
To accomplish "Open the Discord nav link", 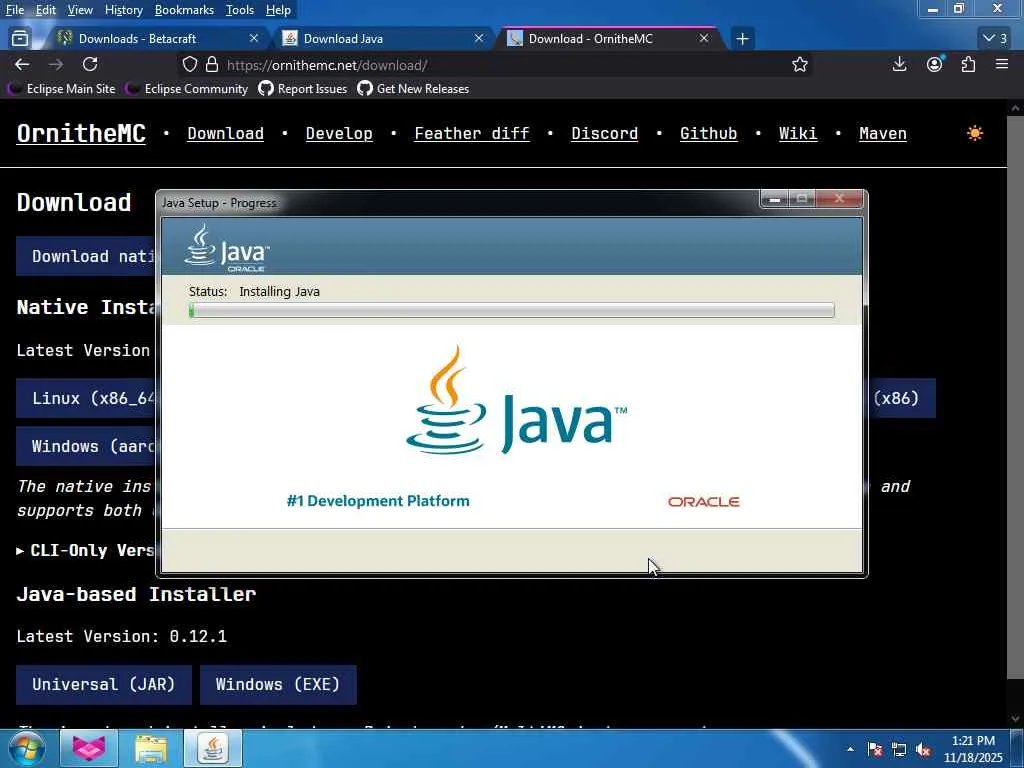I will pyautogui.click(x=604, y=133).
